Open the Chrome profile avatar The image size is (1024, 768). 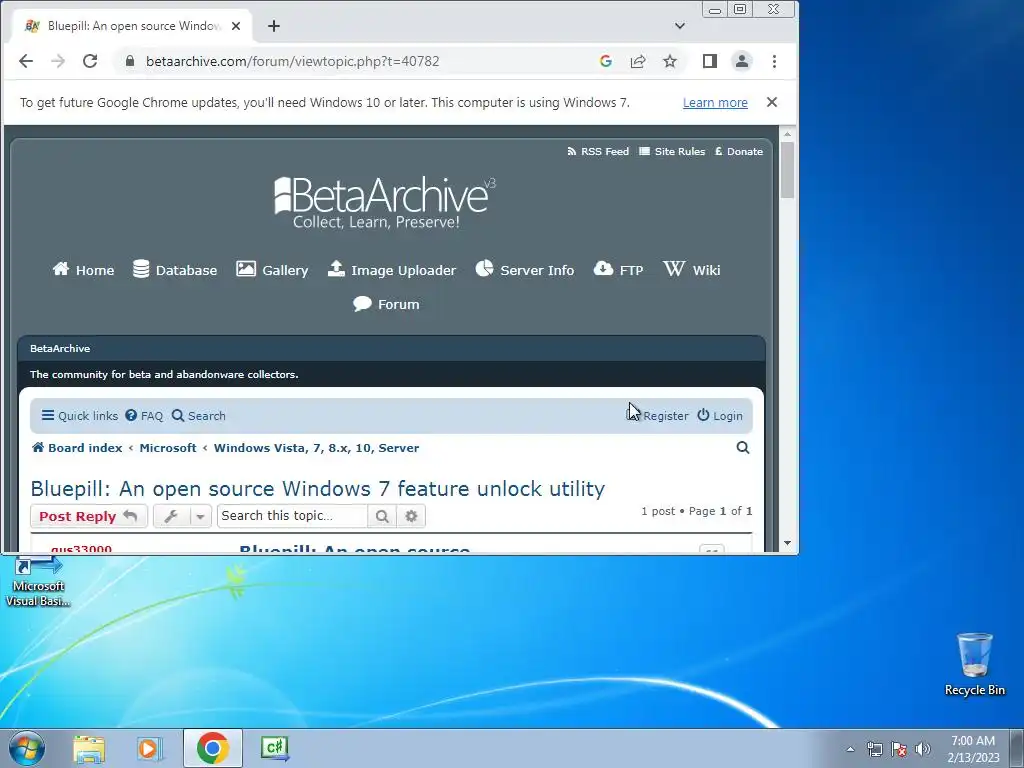[x=742, y=61]
